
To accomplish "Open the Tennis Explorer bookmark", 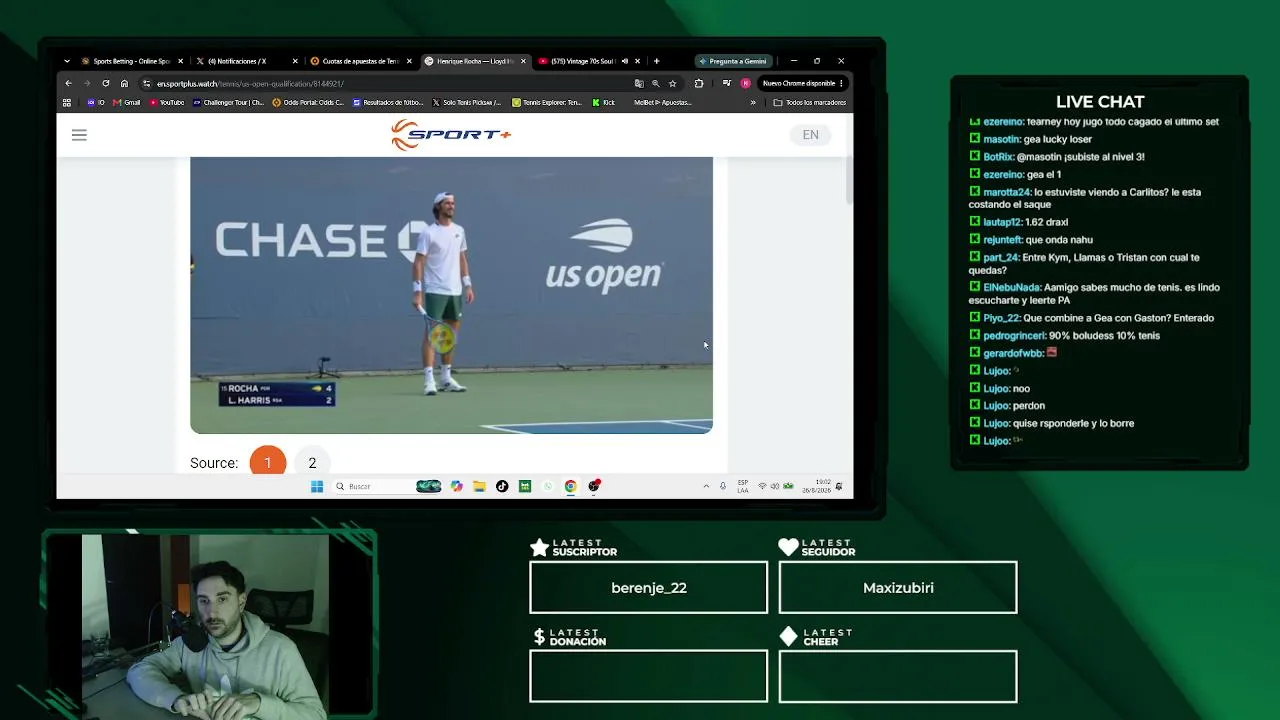I will 547,102.
